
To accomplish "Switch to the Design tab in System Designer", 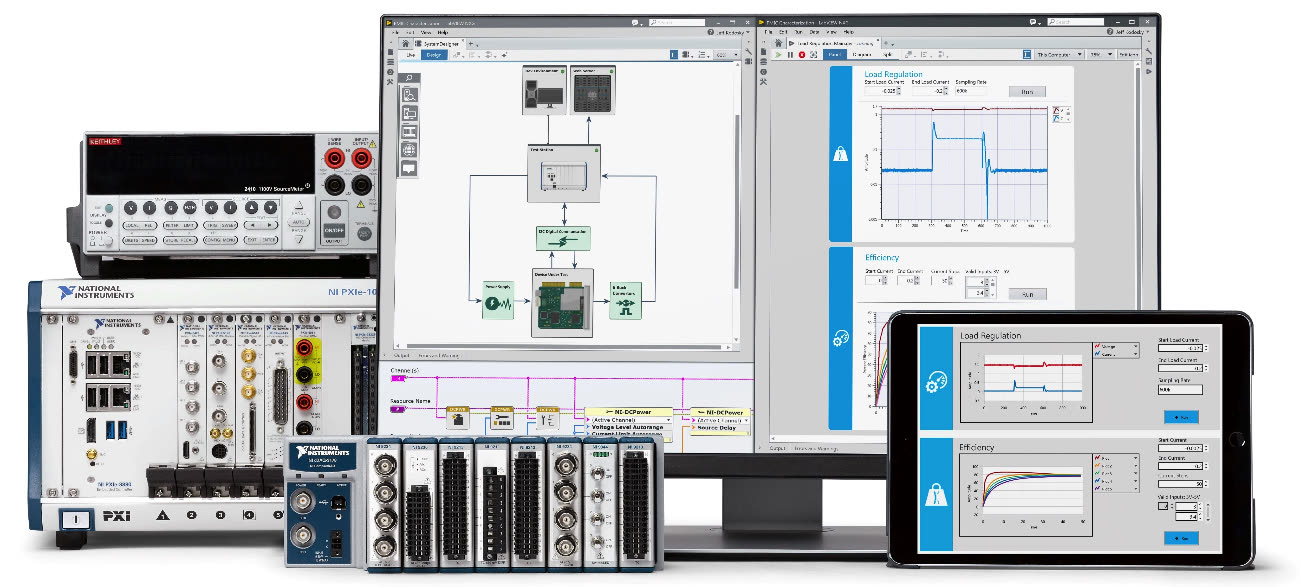I will (x=433, y=55).
